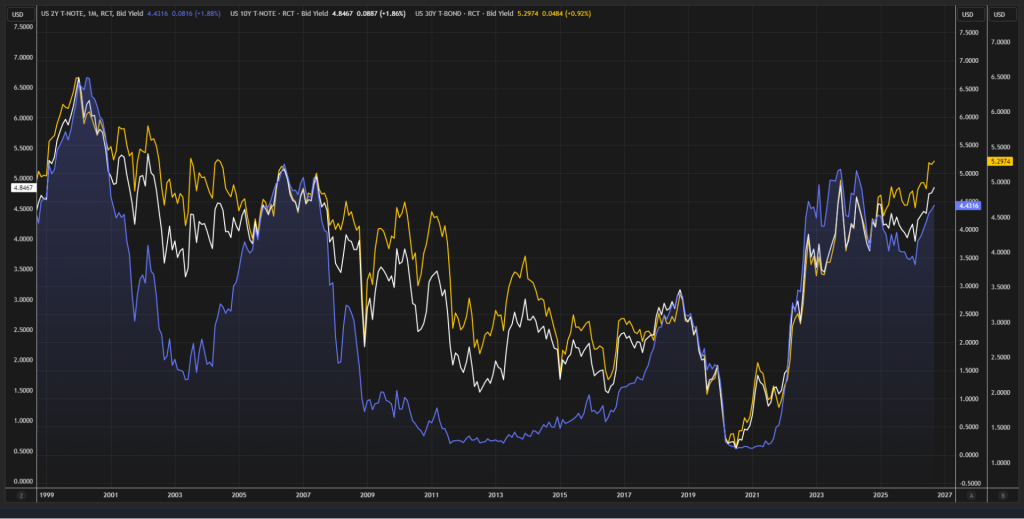Open the USD selector above the A axis

[968, 14]
